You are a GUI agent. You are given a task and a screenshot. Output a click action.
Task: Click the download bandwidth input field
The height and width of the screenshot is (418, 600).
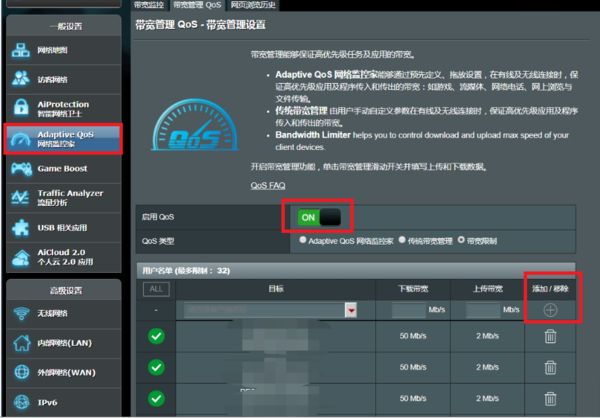click(409, 310)
